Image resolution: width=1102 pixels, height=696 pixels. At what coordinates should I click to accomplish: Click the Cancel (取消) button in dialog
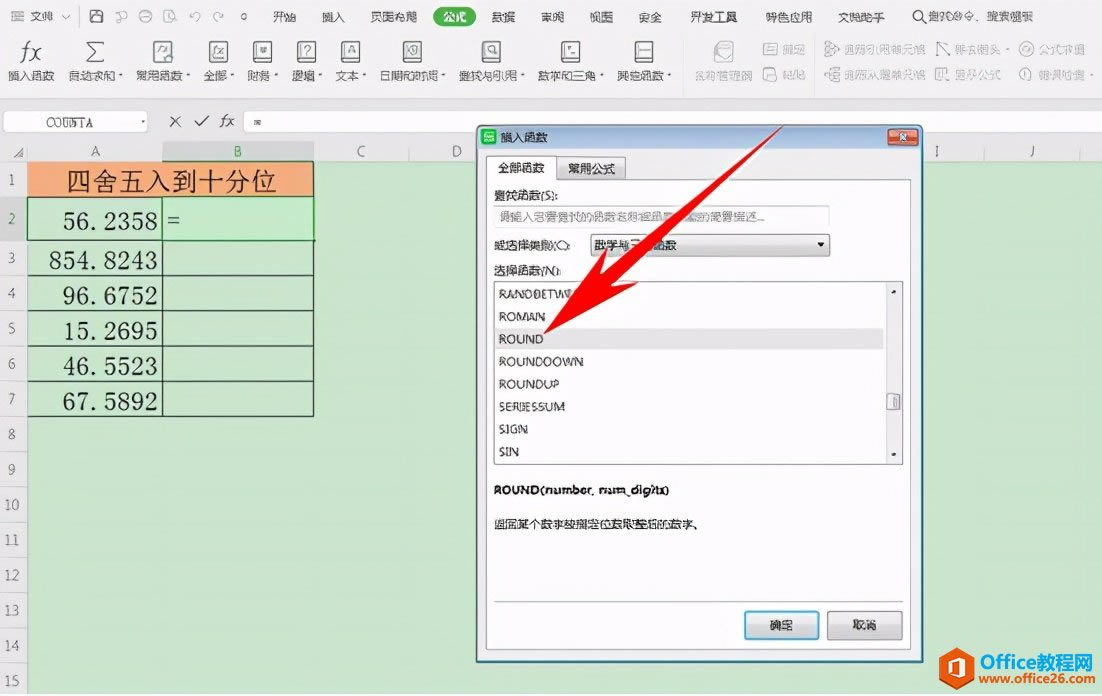click(x=864, y=625)
